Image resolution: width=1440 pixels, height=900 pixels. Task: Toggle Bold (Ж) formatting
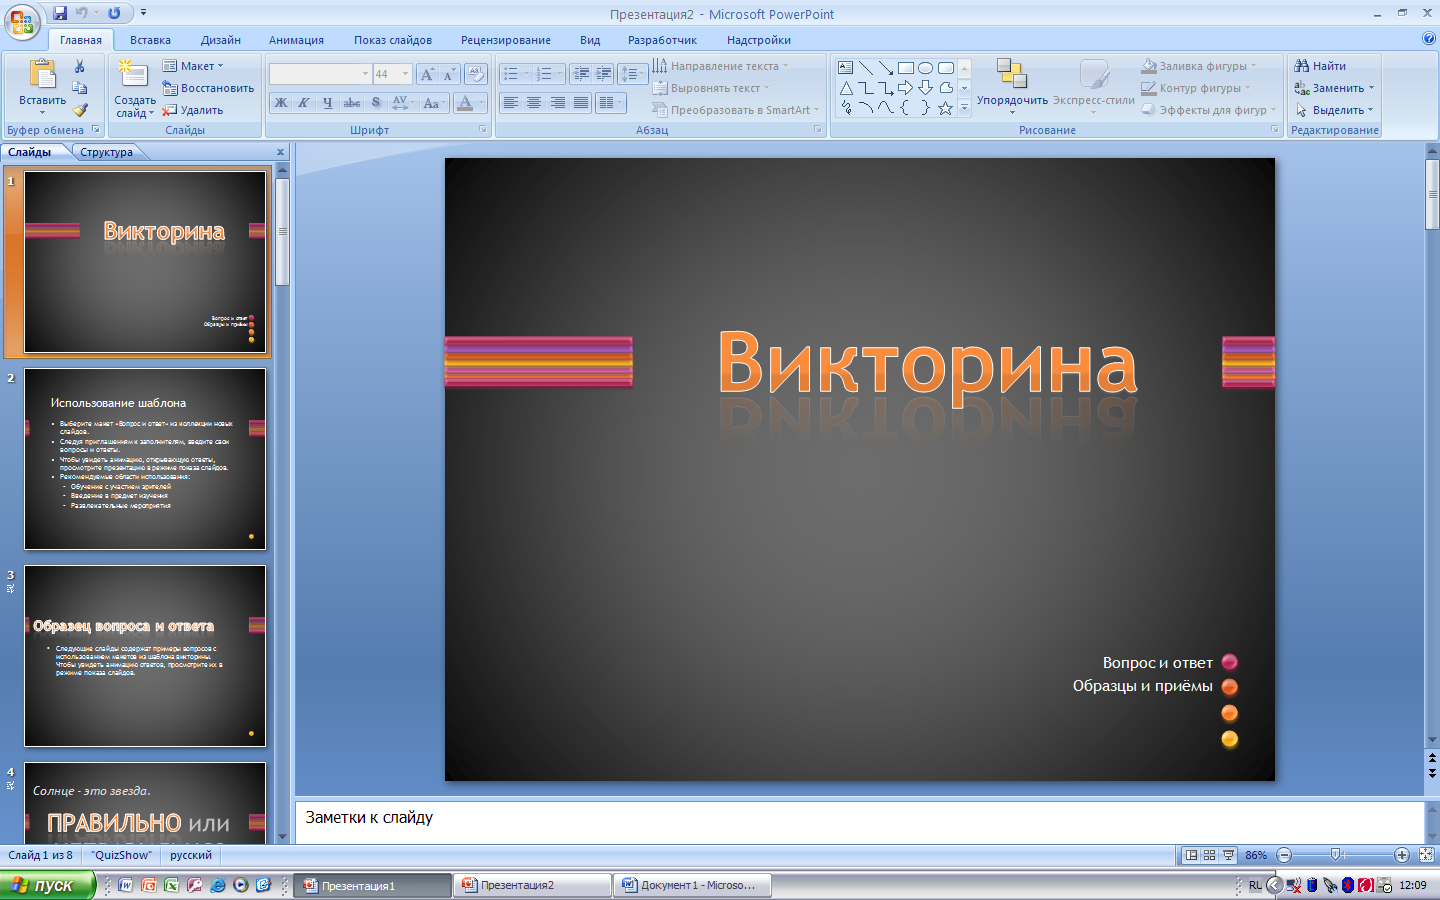(281, 103)
